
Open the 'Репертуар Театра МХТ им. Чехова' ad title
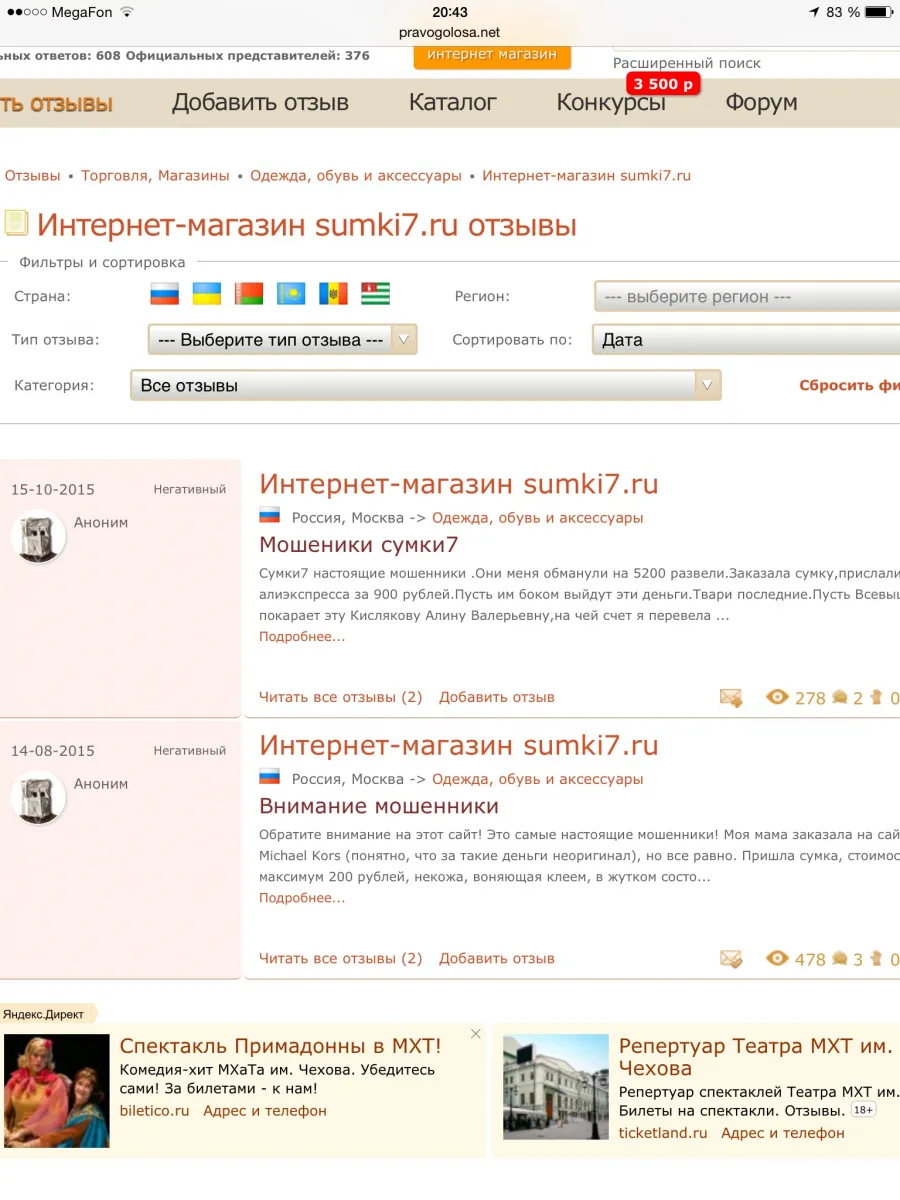point(756,1058)
